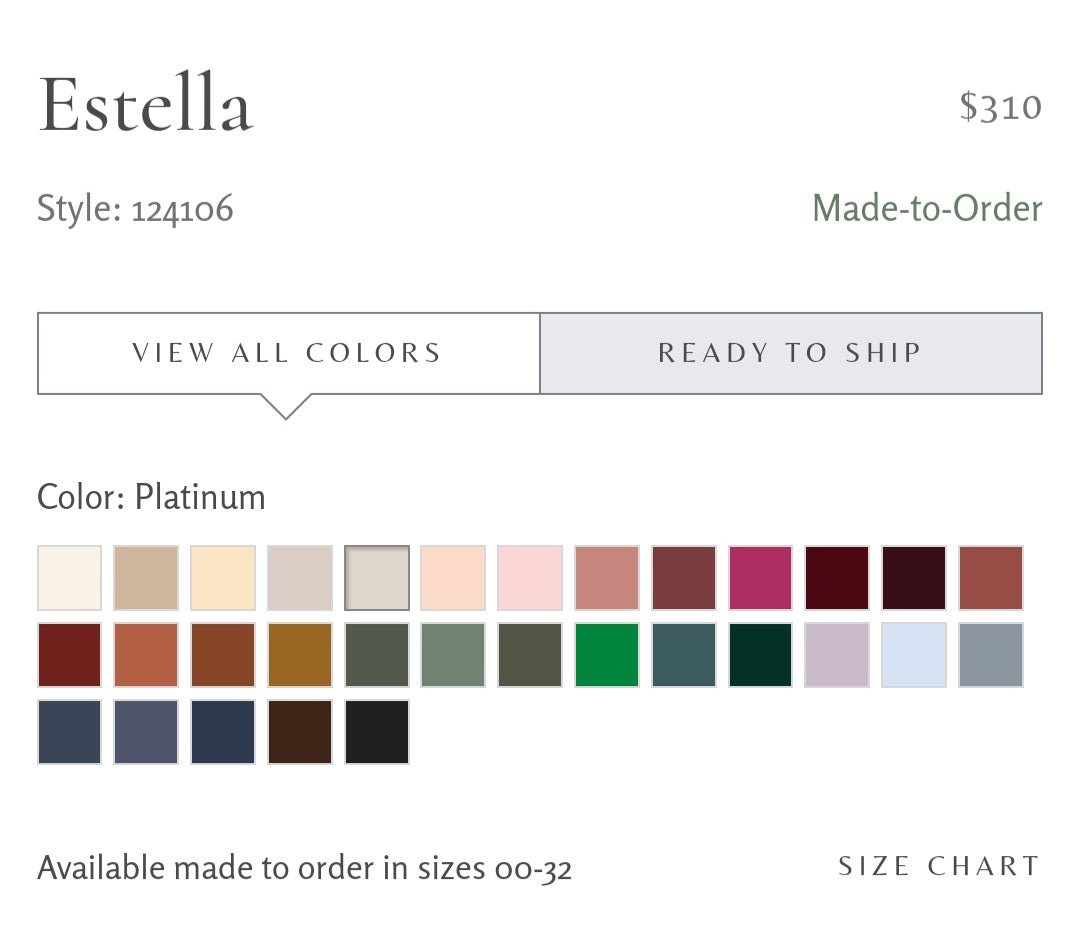Pick the sage green swatch
Viewport: 1080px width, 935px height.
pos(453,655)
